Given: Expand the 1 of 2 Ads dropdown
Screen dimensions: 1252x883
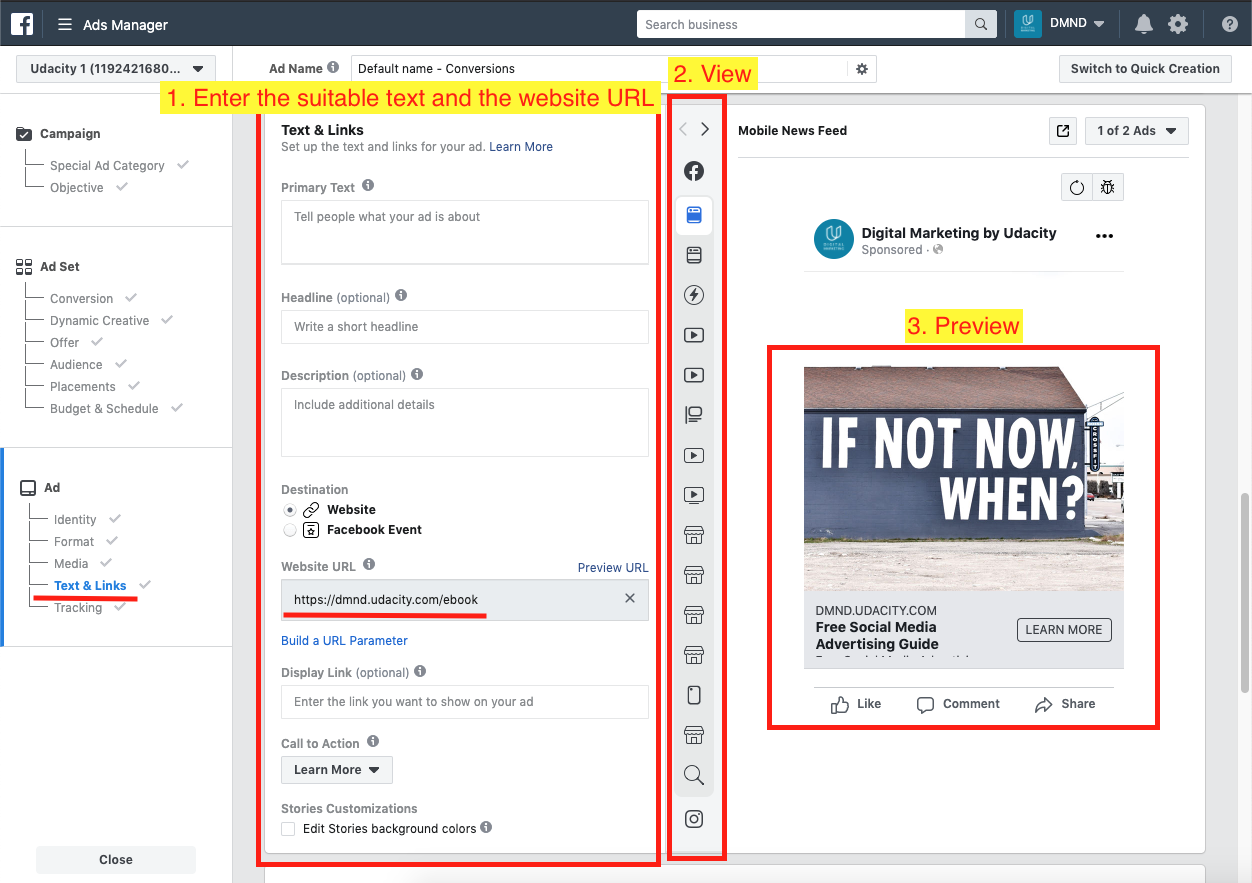Looking at the screenshot, I should pyautogui.click(x=1136, y=131).
